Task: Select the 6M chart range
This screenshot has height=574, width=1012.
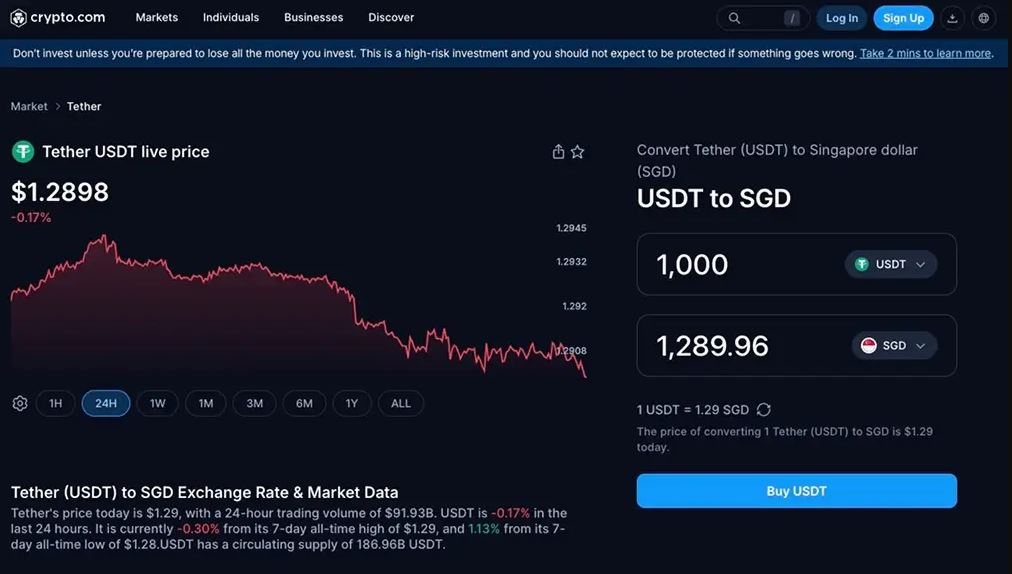Action: click(x=304, y=404)
